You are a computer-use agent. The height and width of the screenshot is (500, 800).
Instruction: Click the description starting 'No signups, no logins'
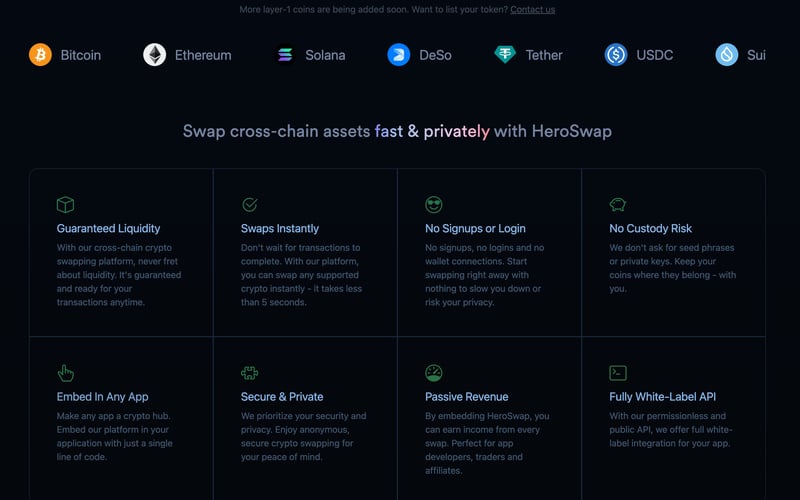485,275
